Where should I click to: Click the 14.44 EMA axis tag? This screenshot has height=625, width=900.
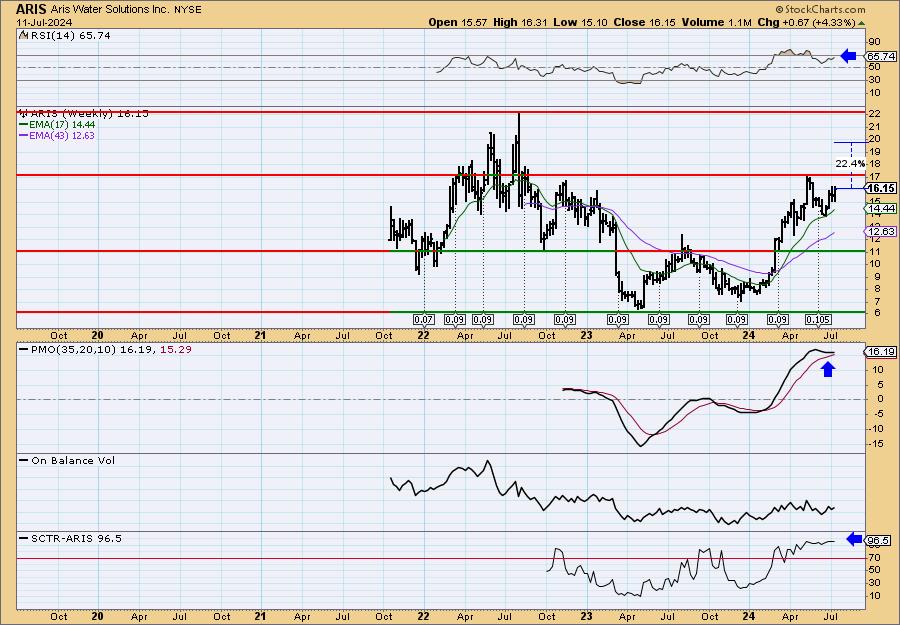click(881, 208)
